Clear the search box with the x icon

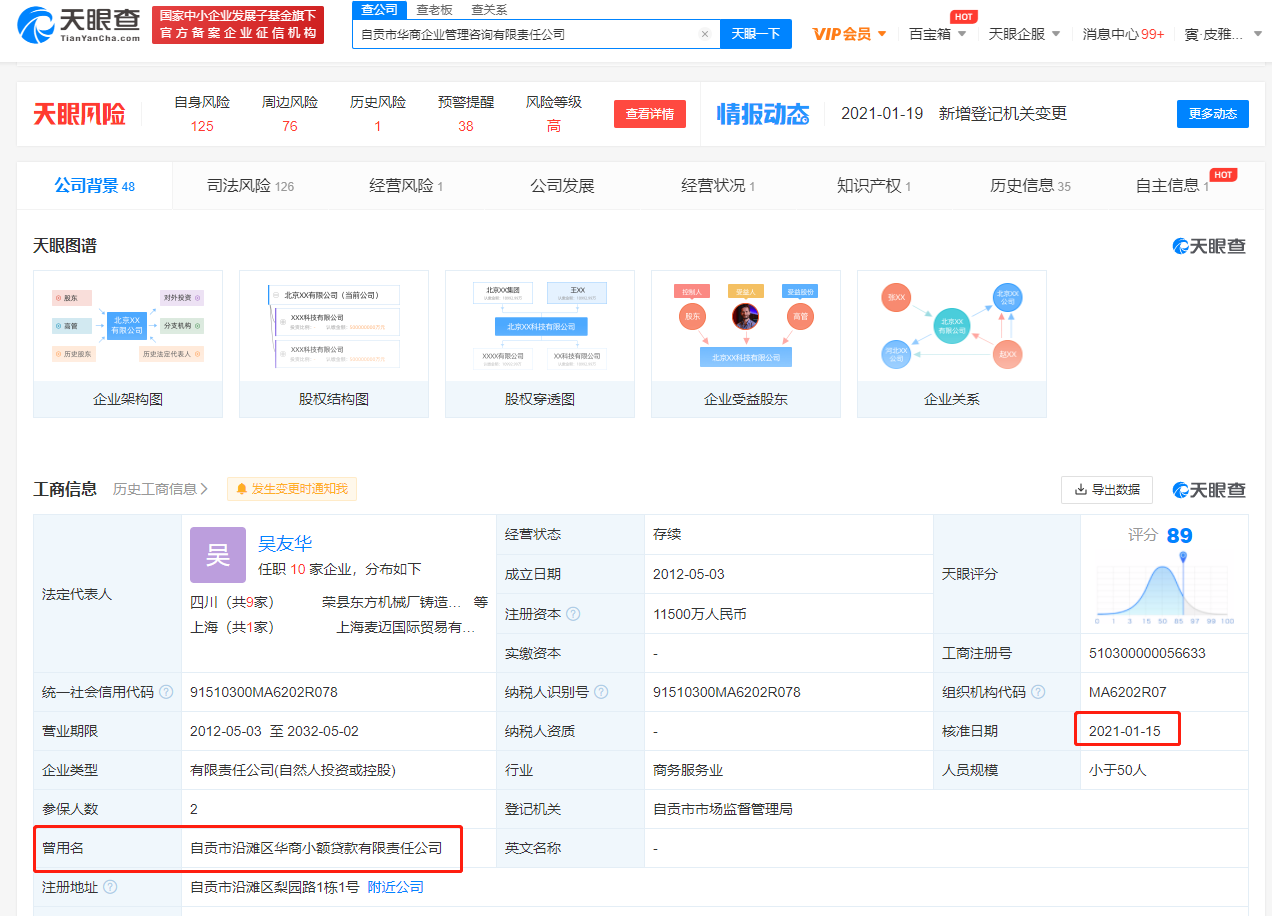pyautogui.click(x=704, y=34)
